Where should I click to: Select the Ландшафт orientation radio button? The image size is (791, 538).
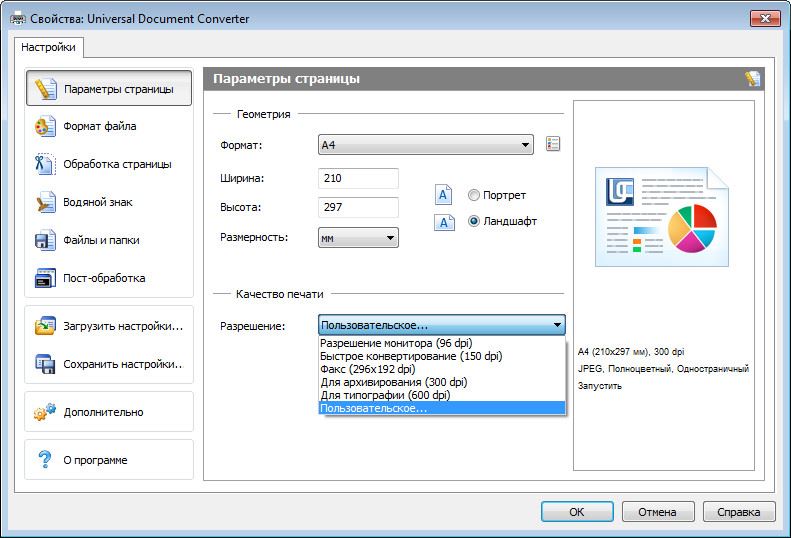(474, 221)
